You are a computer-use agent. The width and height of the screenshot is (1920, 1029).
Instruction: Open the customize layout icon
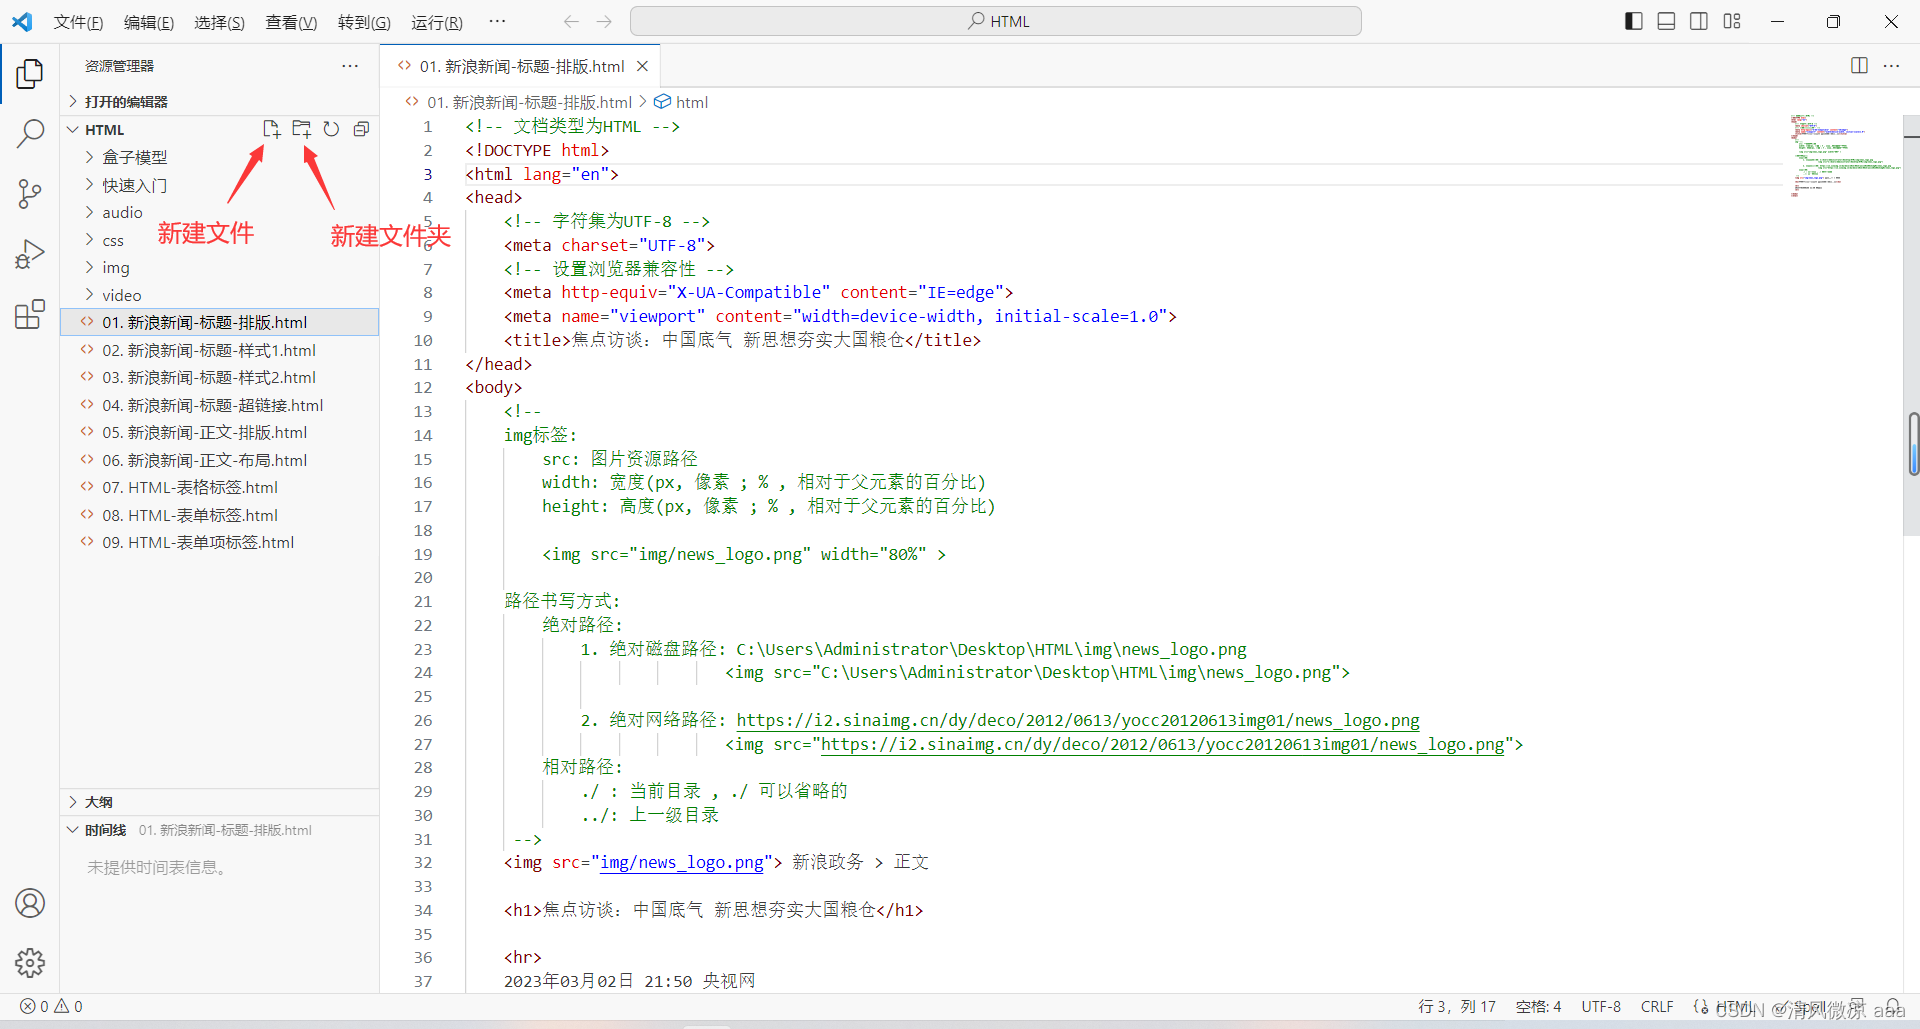1732,21
